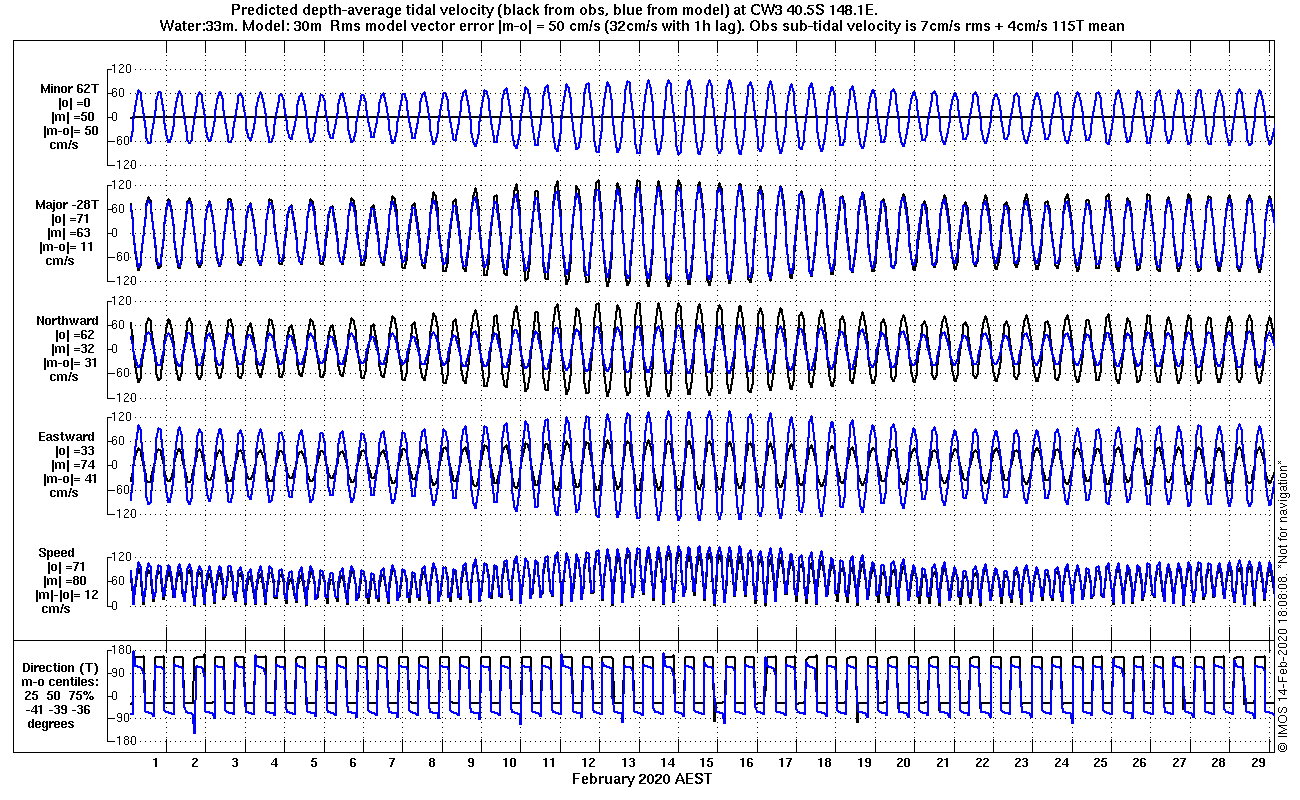
Task: Click day '5' on the date axis
Action: (313, 762)
